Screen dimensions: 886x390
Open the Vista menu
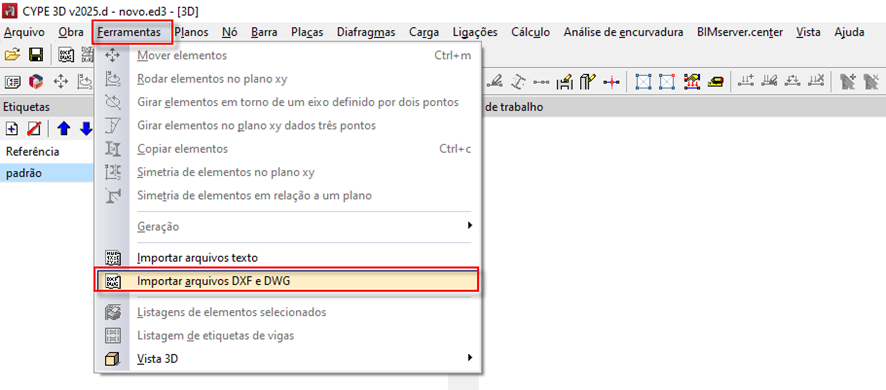(x=808, y=32)
